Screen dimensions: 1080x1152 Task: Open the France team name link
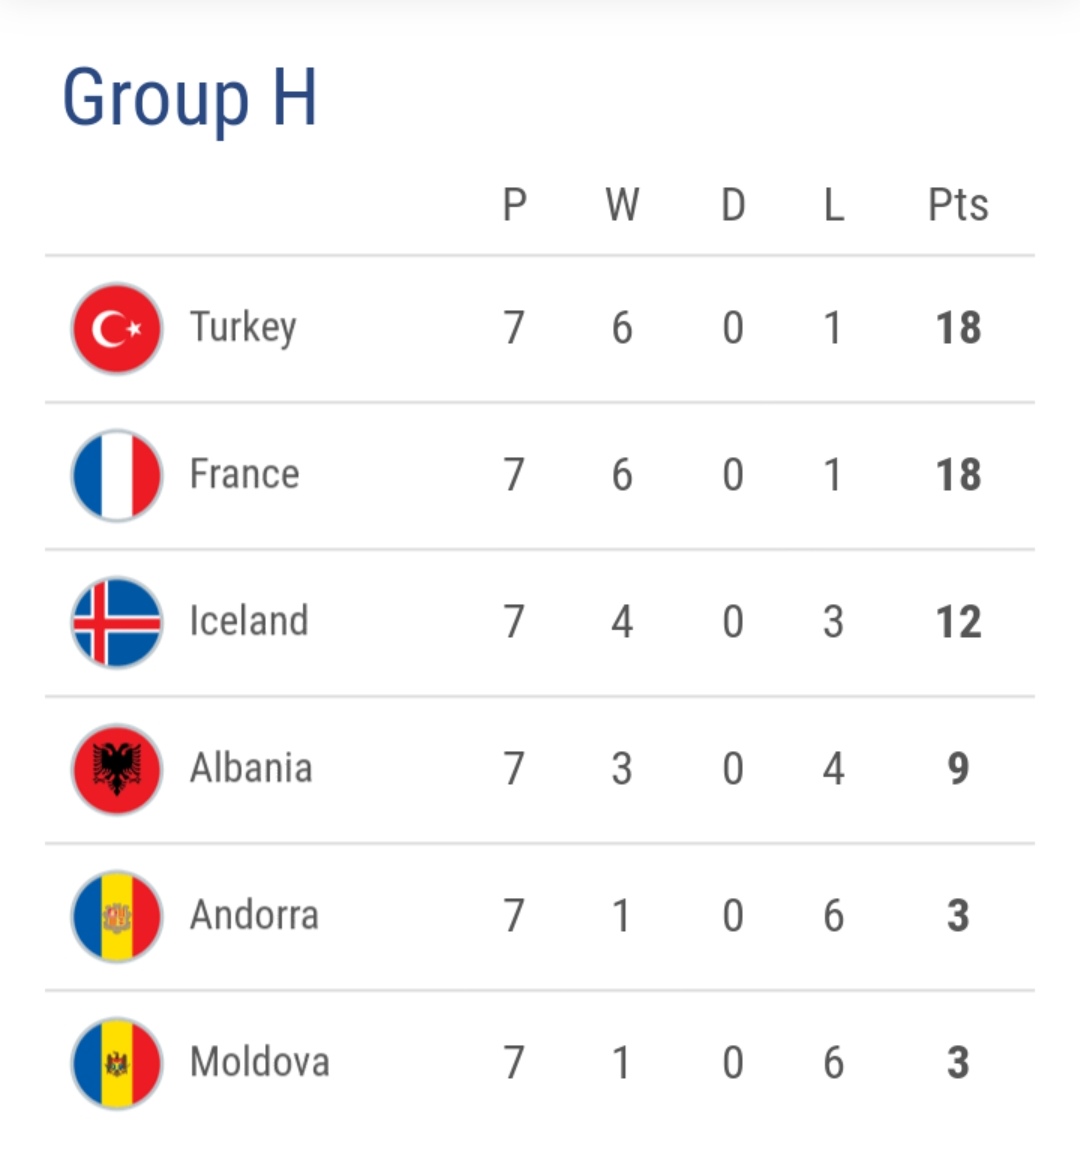[x=244, y=474]
